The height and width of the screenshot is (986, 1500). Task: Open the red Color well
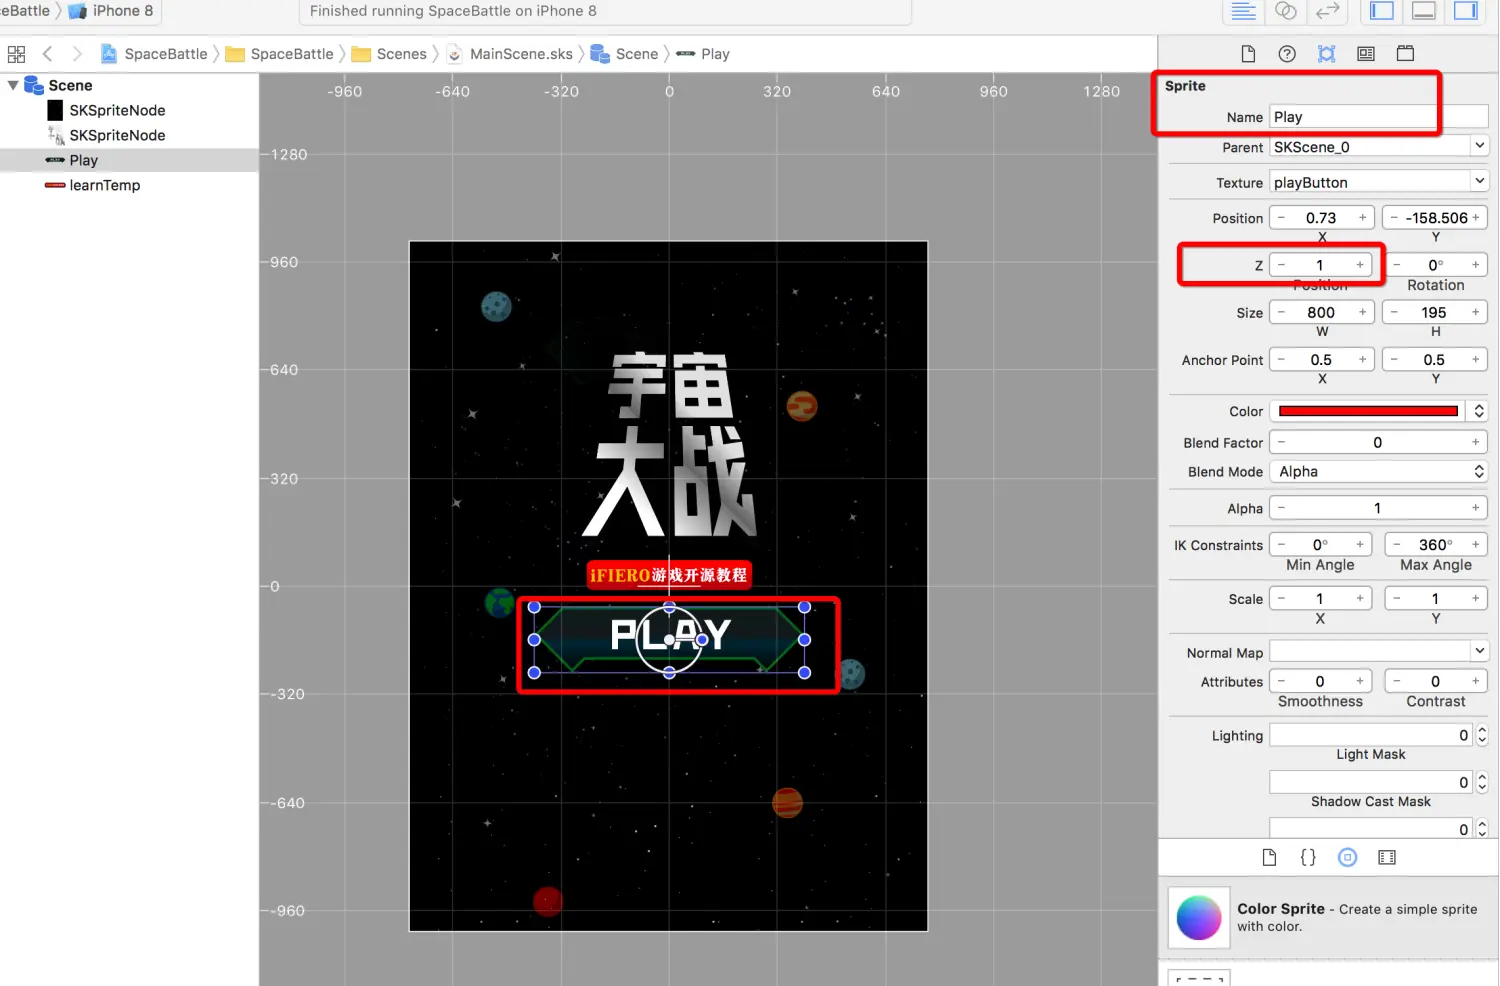click(1368, 411)
